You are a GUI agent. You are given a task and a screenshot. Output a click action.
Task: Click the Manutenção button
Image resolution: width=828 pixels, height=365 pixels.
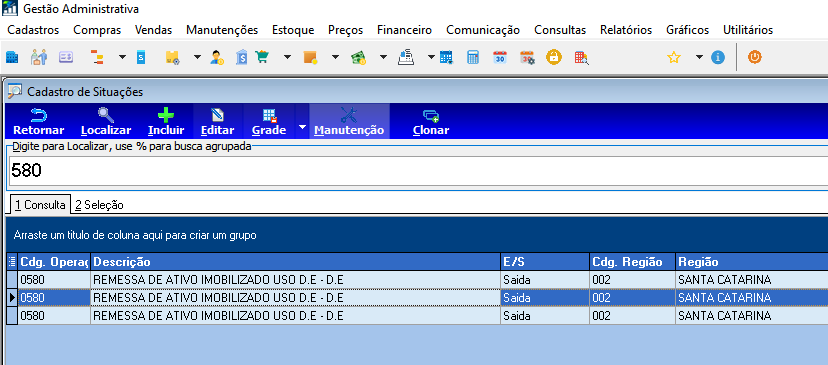click(x=349, y=121)
